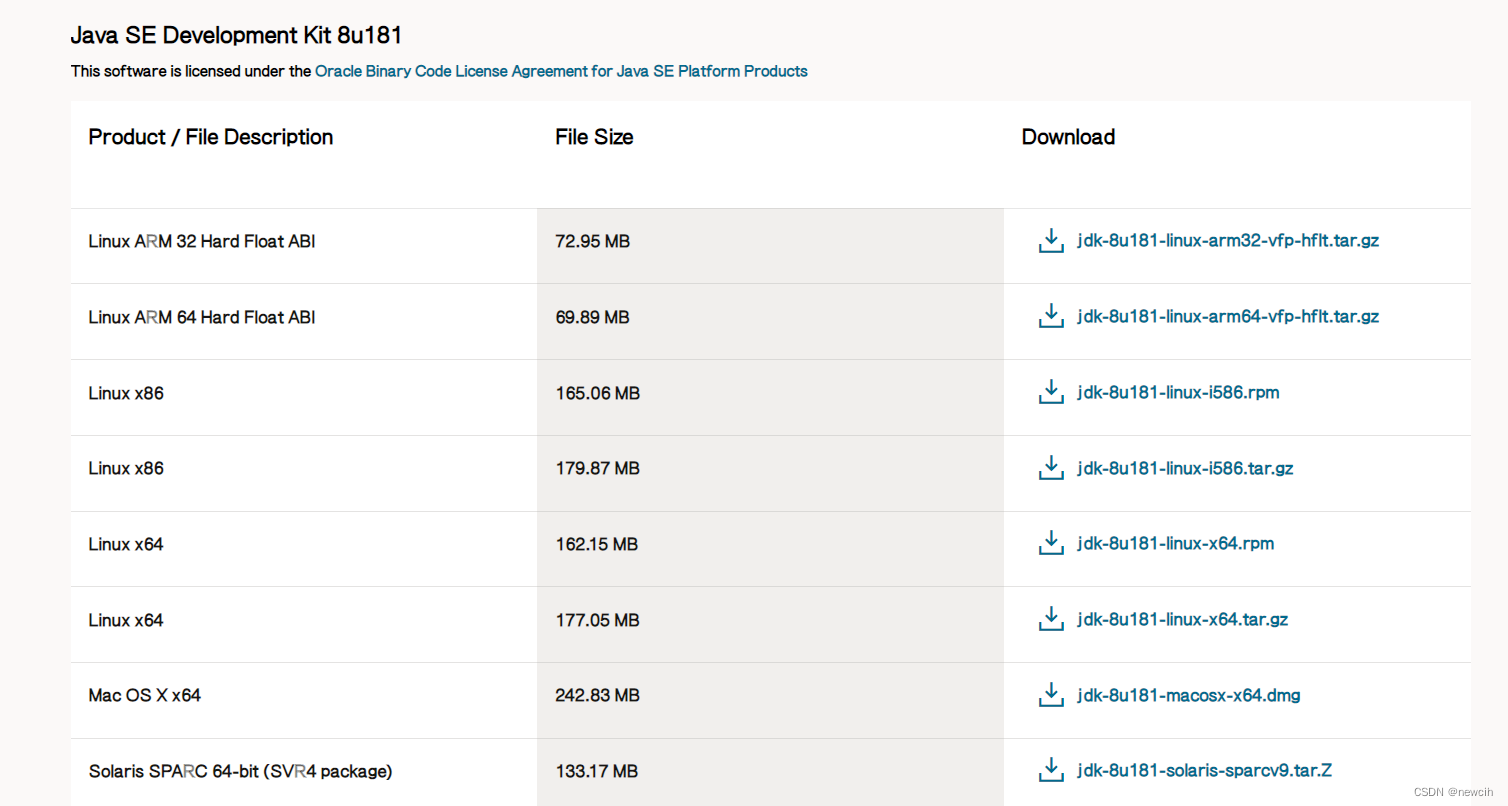Select Solaris SPARC 64-bit (SVR4 package) text
The width and height of the screenshot is (1508, 806).
[x=240, y=771]
